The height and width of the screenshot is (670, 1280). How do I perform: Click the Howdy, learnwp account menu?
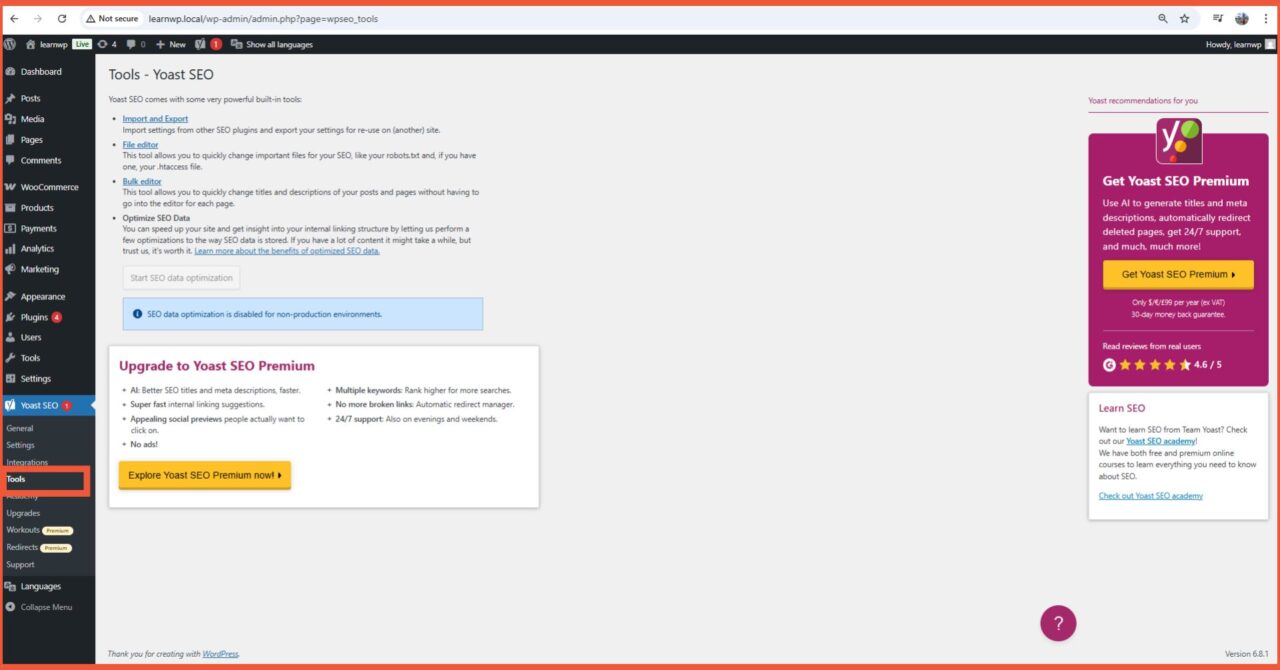coord(1241,44)
